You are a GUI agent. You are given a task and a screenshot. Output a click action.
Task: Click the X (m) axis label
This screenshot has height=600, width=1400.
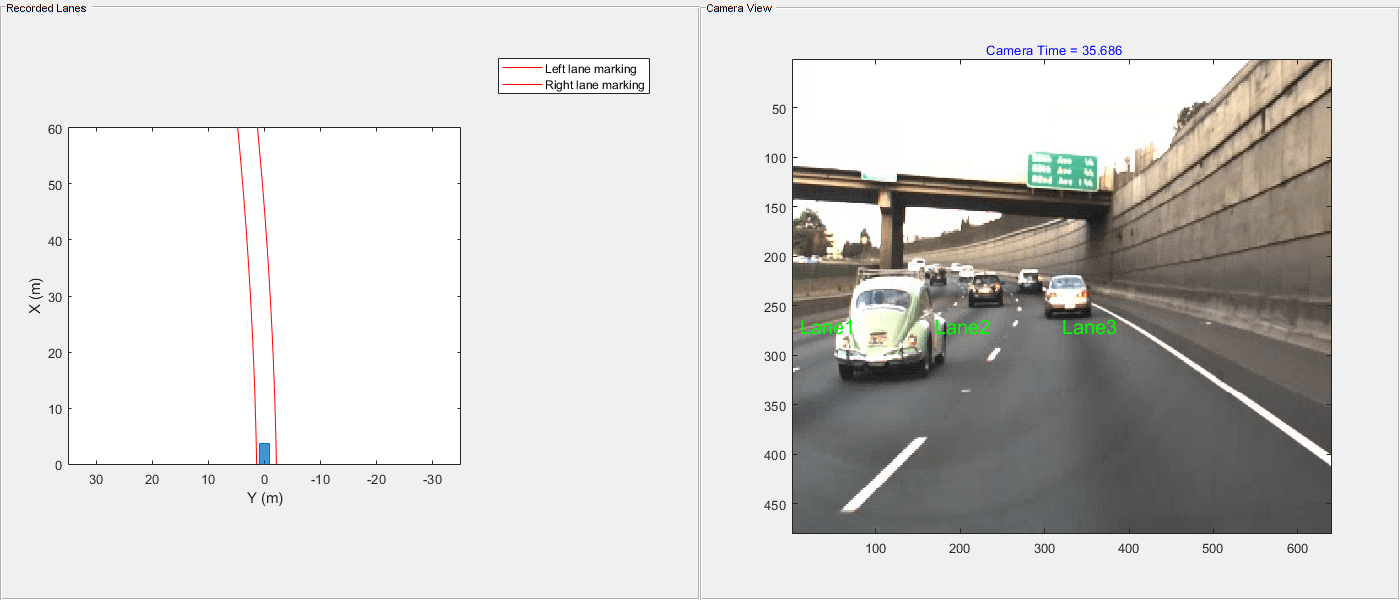pyautogui.click(x=35, y=296)
